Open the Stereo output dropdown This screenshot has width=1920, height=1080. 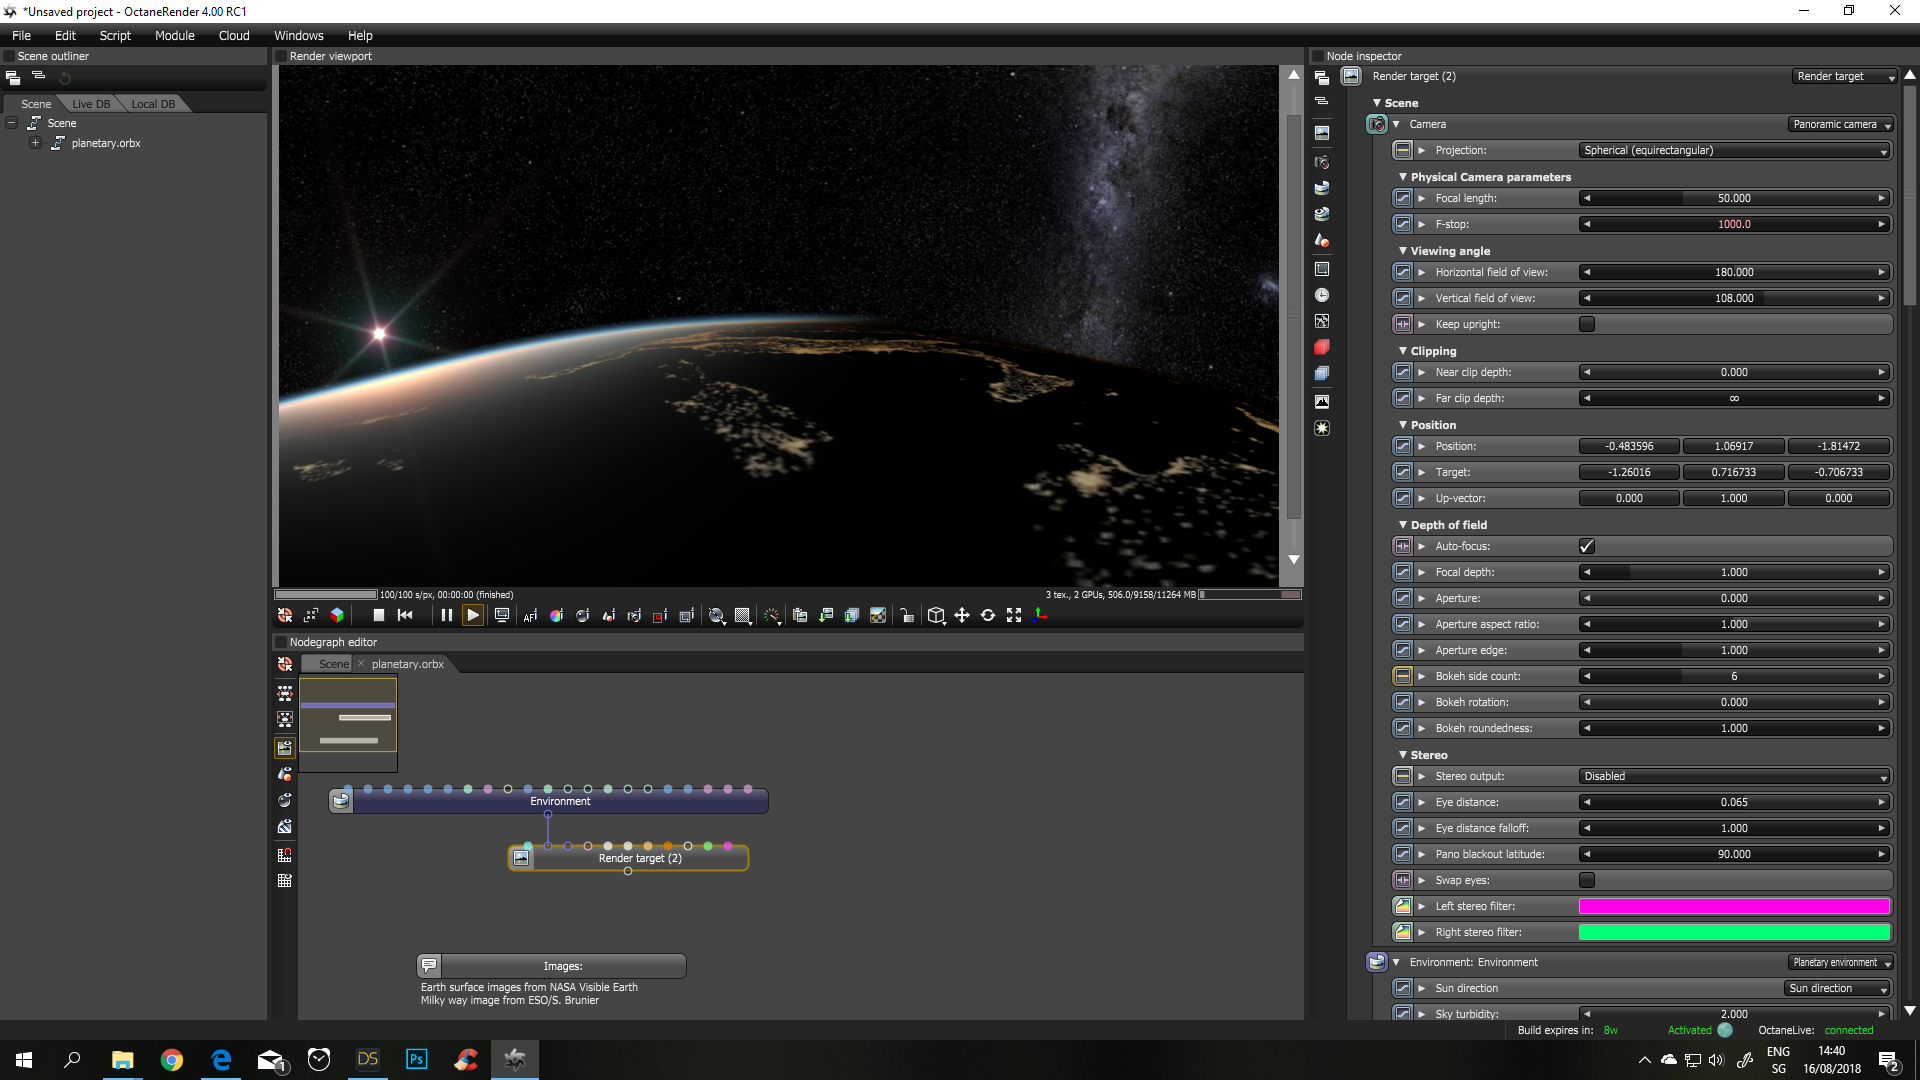tap(1735, 776)
